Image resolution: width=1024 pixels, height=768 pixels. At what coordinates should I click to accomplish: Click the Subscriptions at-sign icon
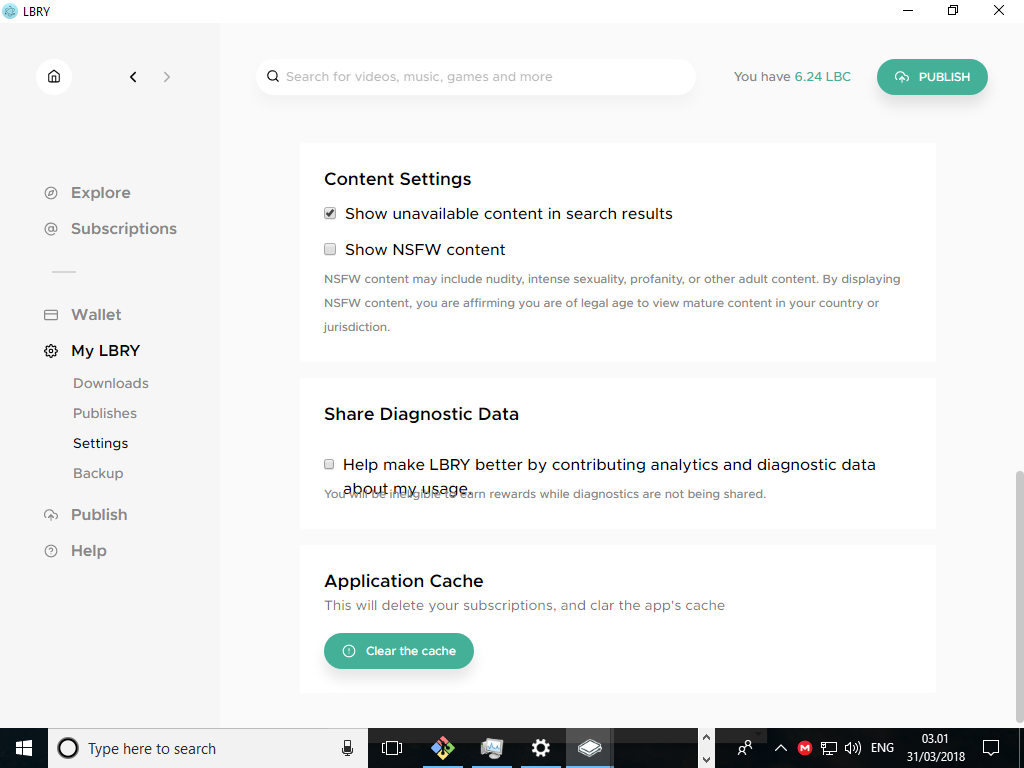tap(51, 229)
